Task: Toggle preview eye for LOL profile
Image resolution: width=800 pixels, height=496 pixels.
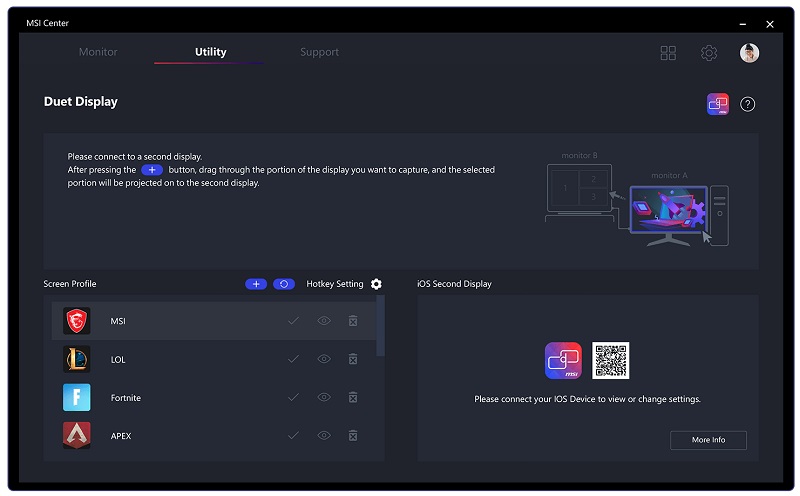Action: point(324,359)
